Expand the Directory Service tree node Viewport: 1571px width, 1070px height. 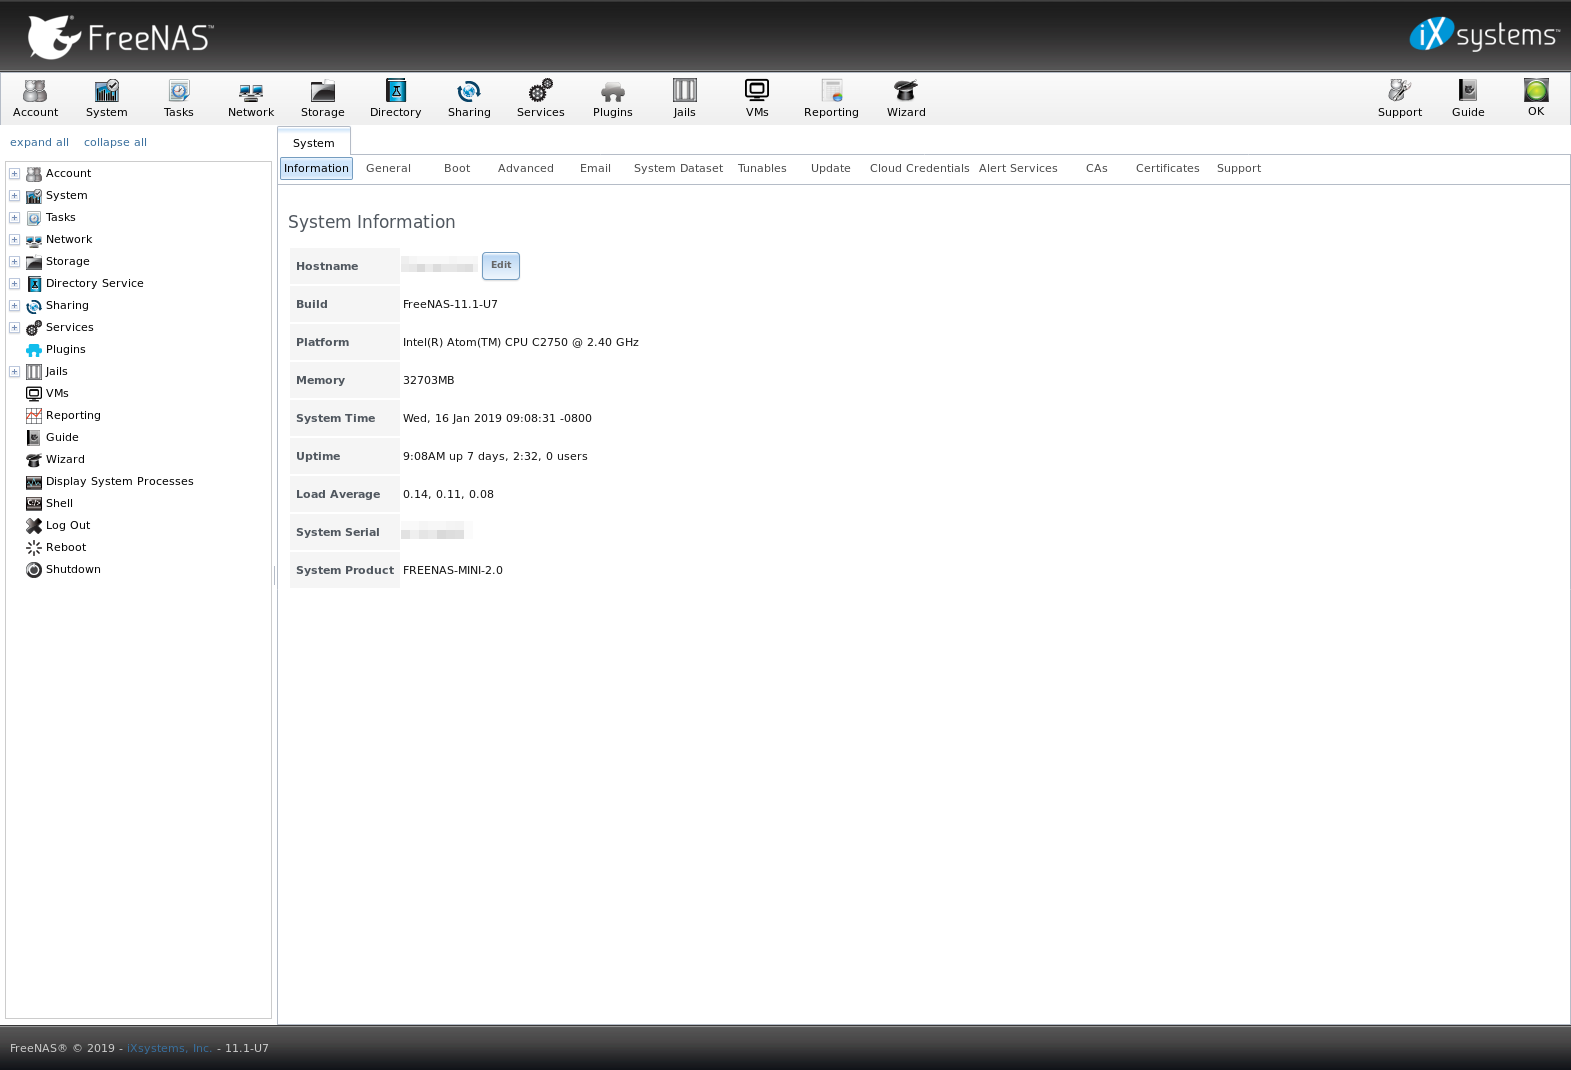tap(15, 283)
